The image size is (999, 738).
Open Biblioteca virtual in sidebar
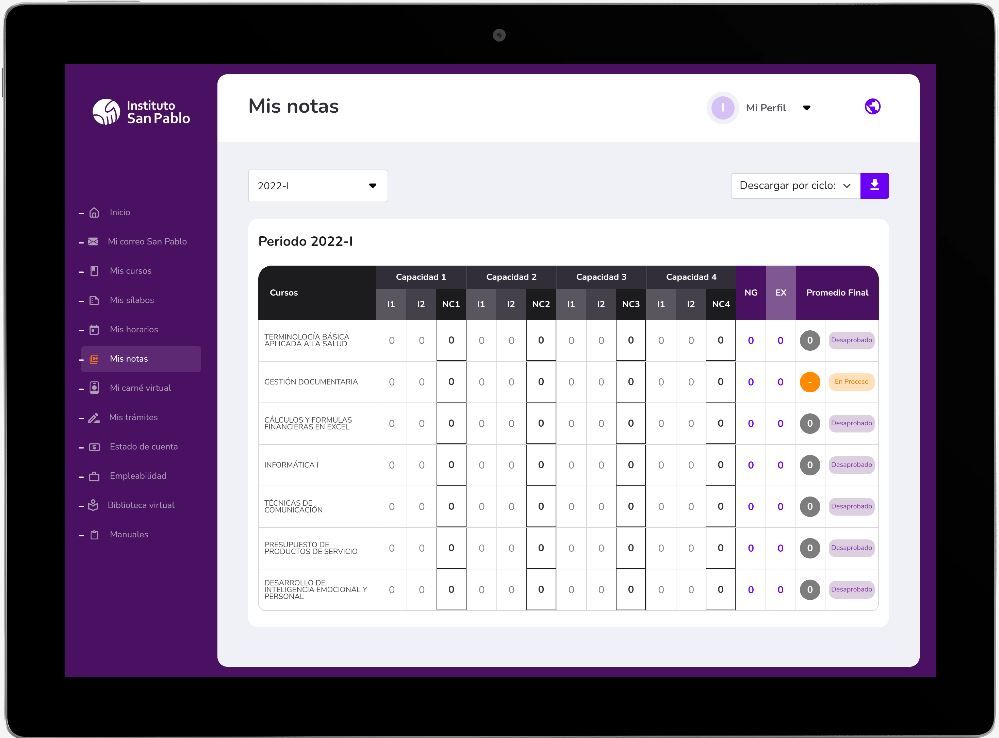pos(141,505)
